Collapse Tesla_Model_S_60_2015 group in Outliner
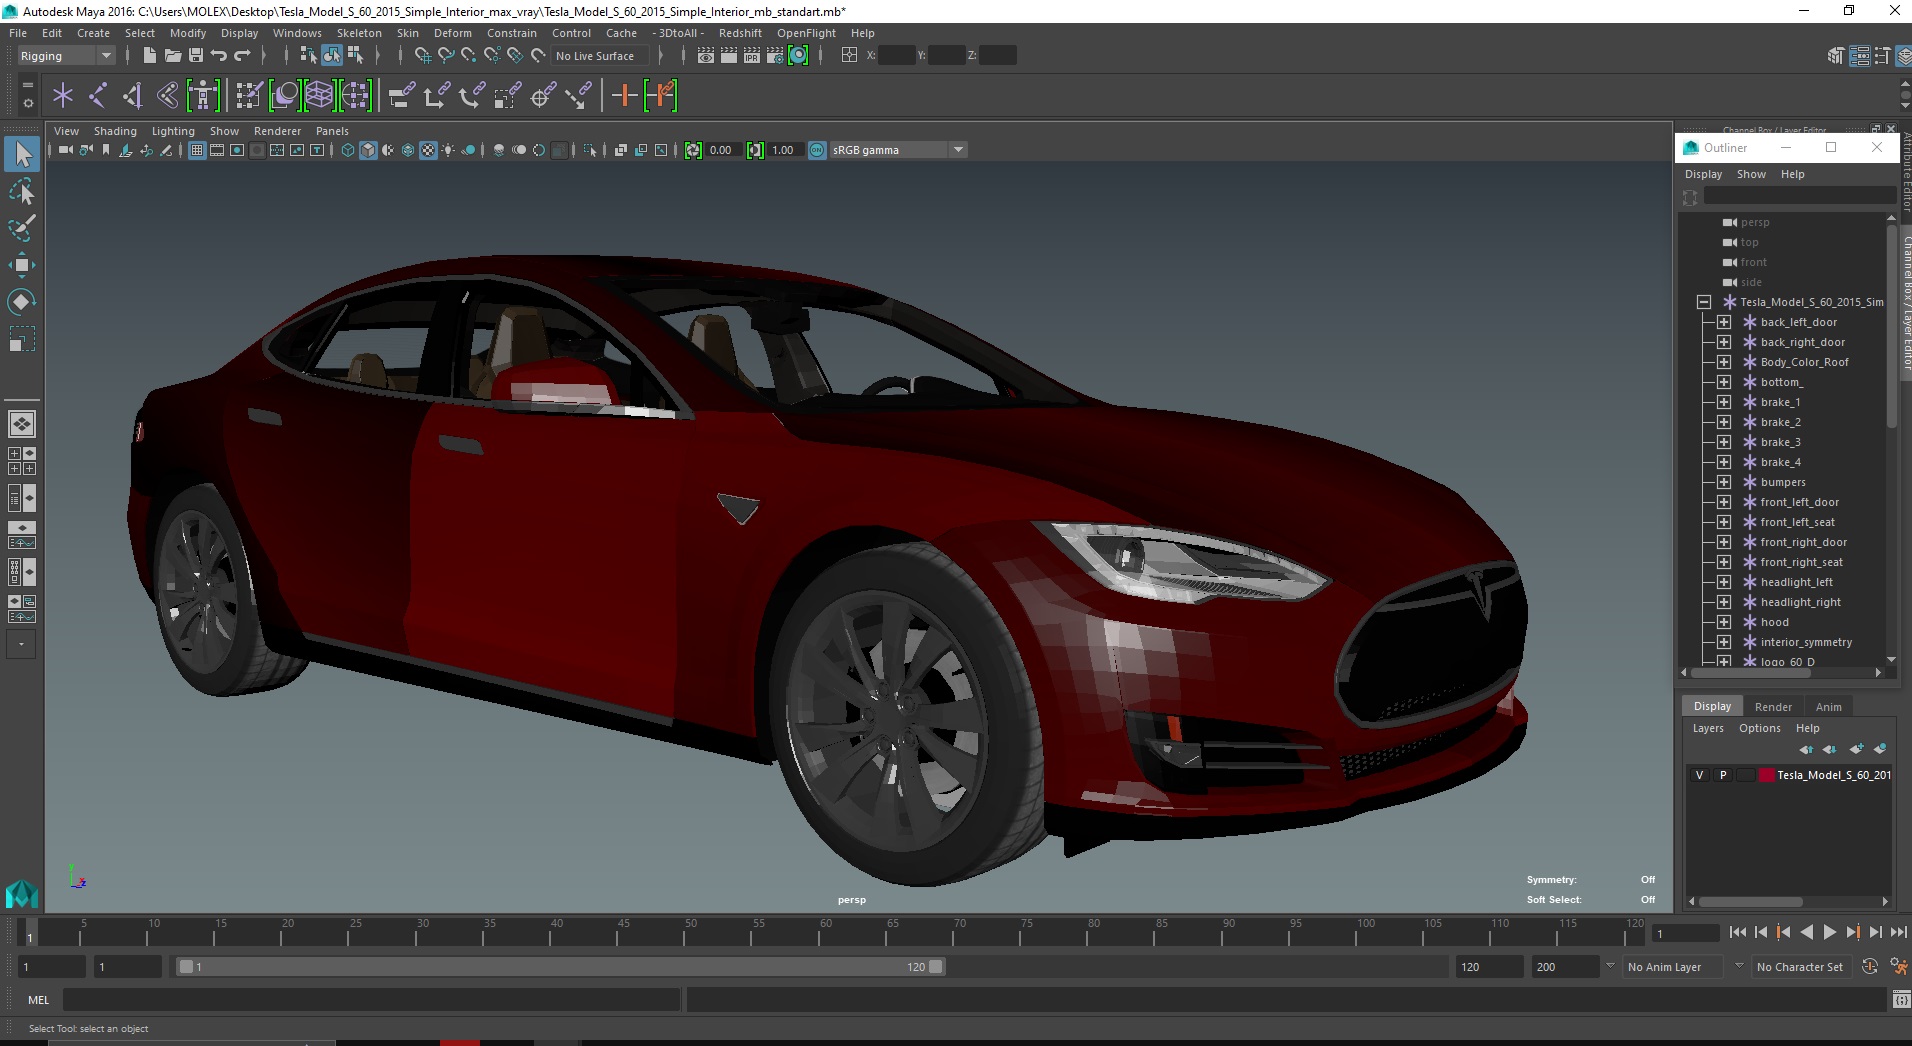 [x=1704, y=302]
